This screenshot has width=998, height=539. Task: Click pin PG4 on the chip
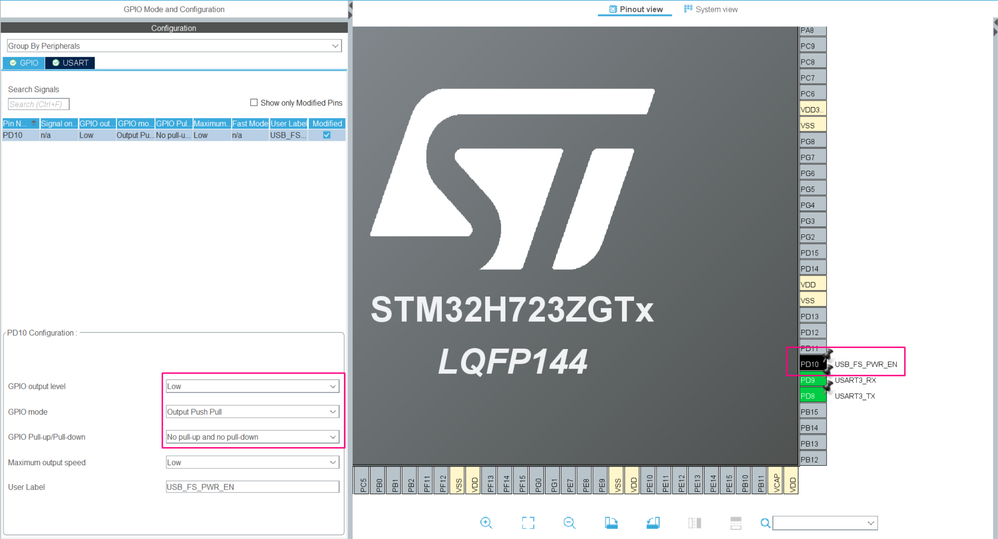[812, 205]
